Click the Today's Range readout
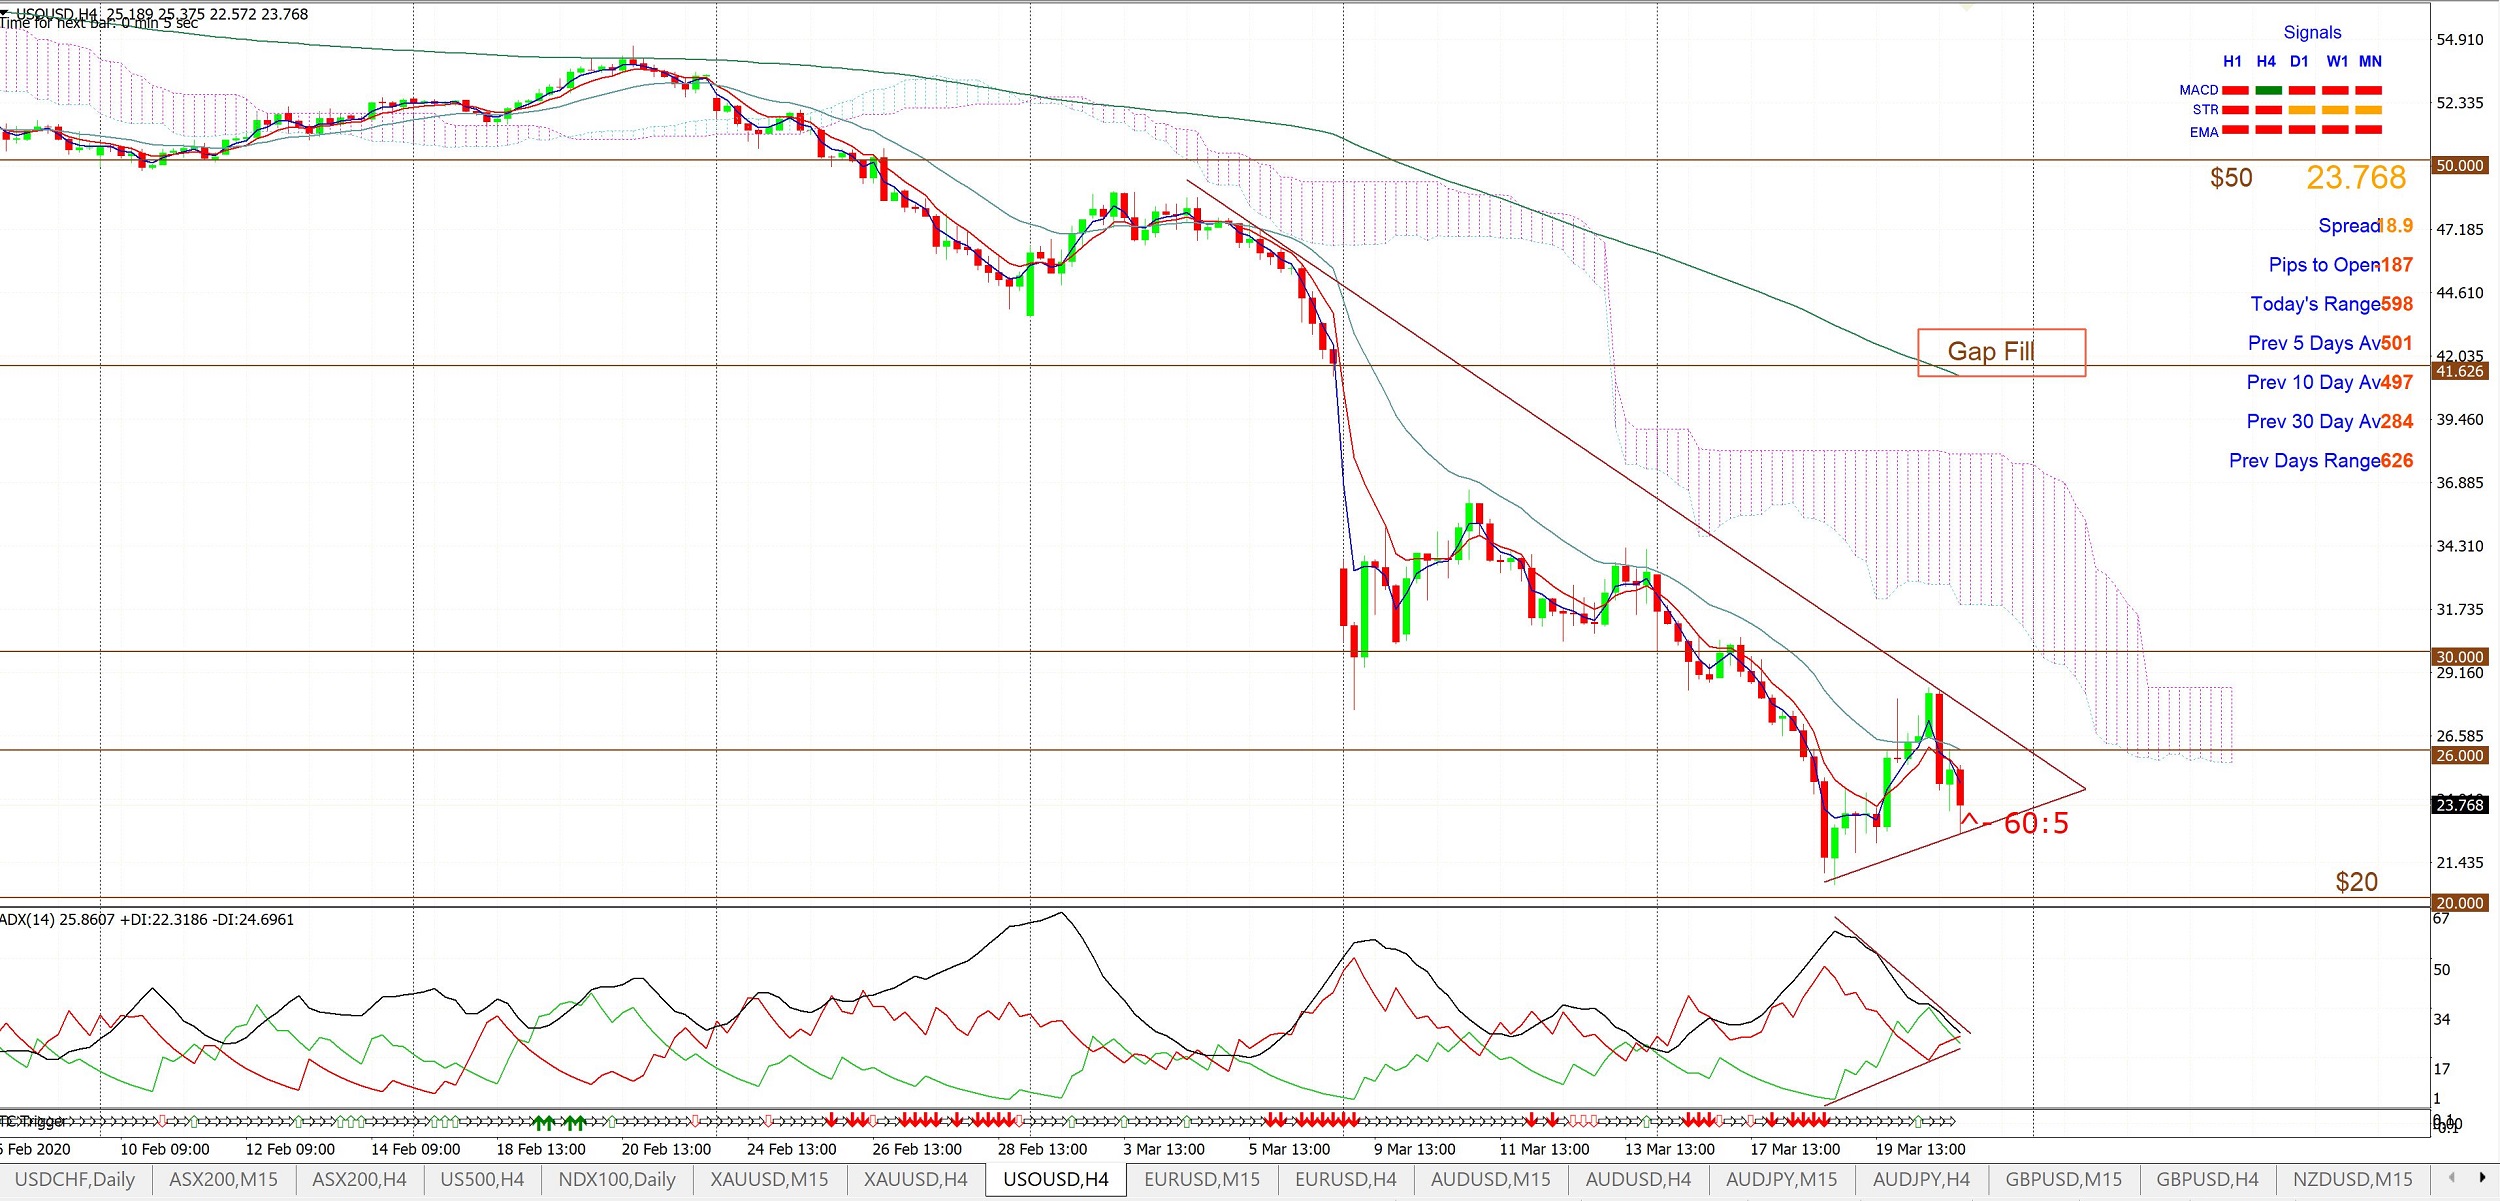The height and width of the screenshot is (1201, 2500). coord(2331,304)
